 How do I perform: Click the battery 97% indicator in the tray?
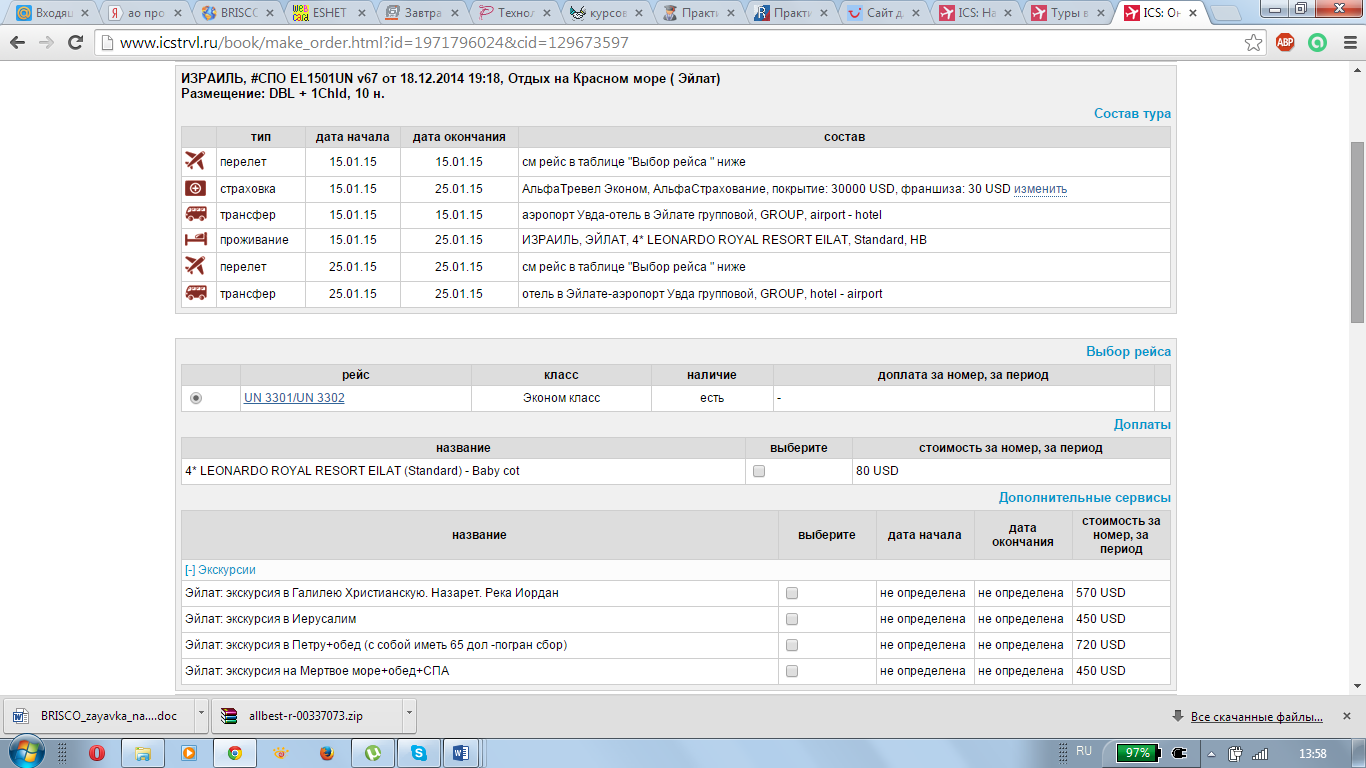pyautogui.click(x=1140, y=753)
